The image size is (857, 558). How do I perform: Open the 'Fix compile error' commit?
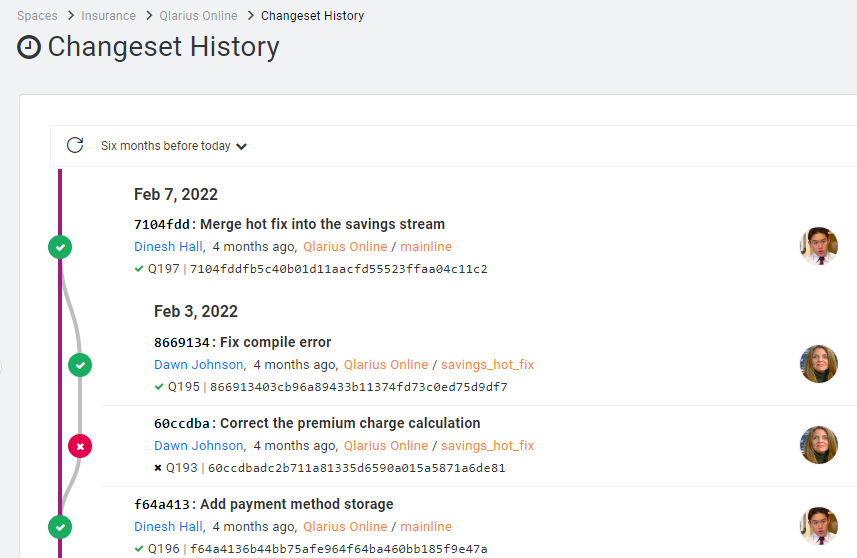pos(275,342)
